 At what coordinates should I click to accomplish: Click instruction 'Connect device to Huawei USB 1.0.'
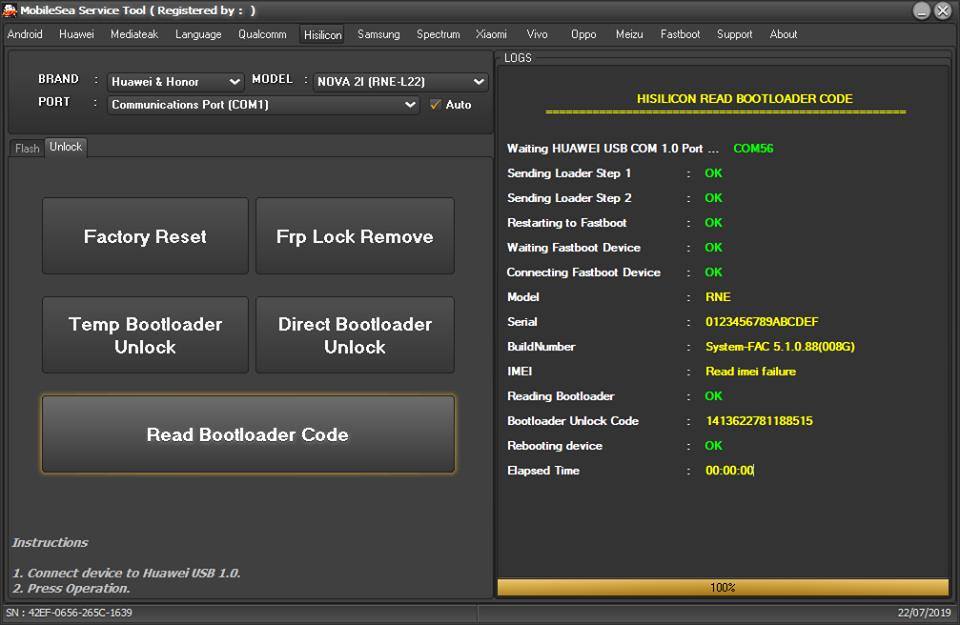point(127,574)
